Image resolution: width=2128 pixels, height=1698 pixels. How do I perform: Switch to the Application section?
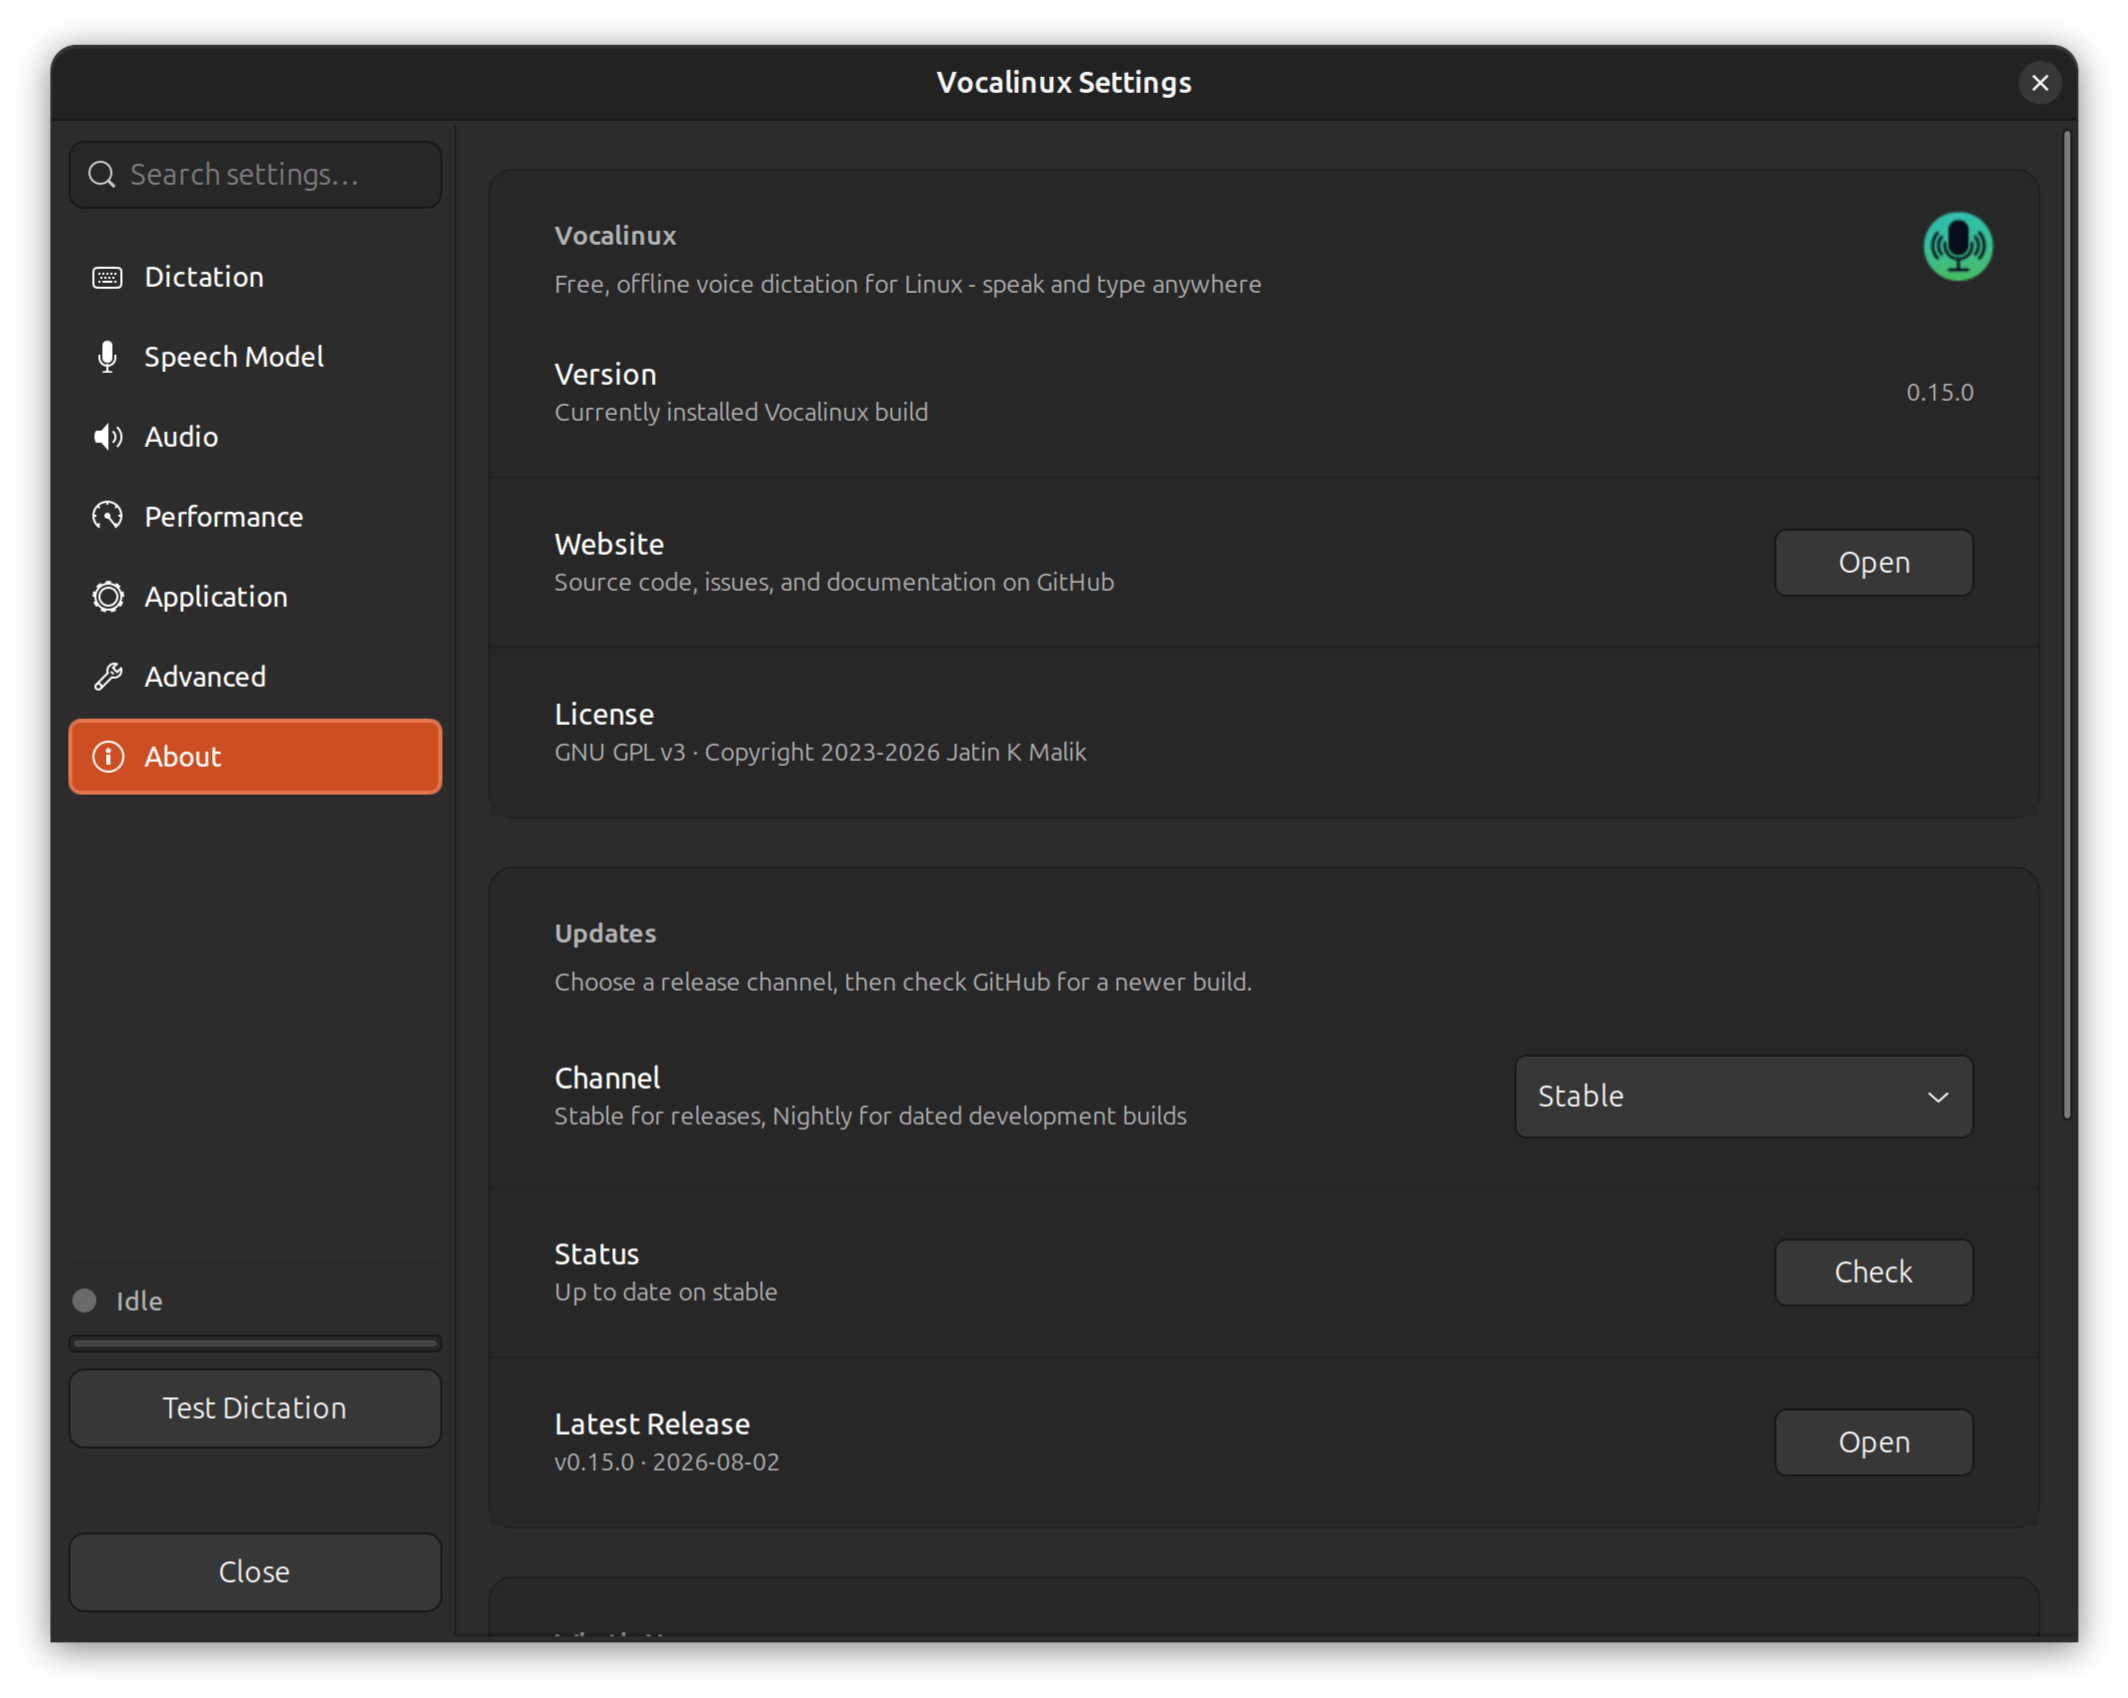point(255,597)
